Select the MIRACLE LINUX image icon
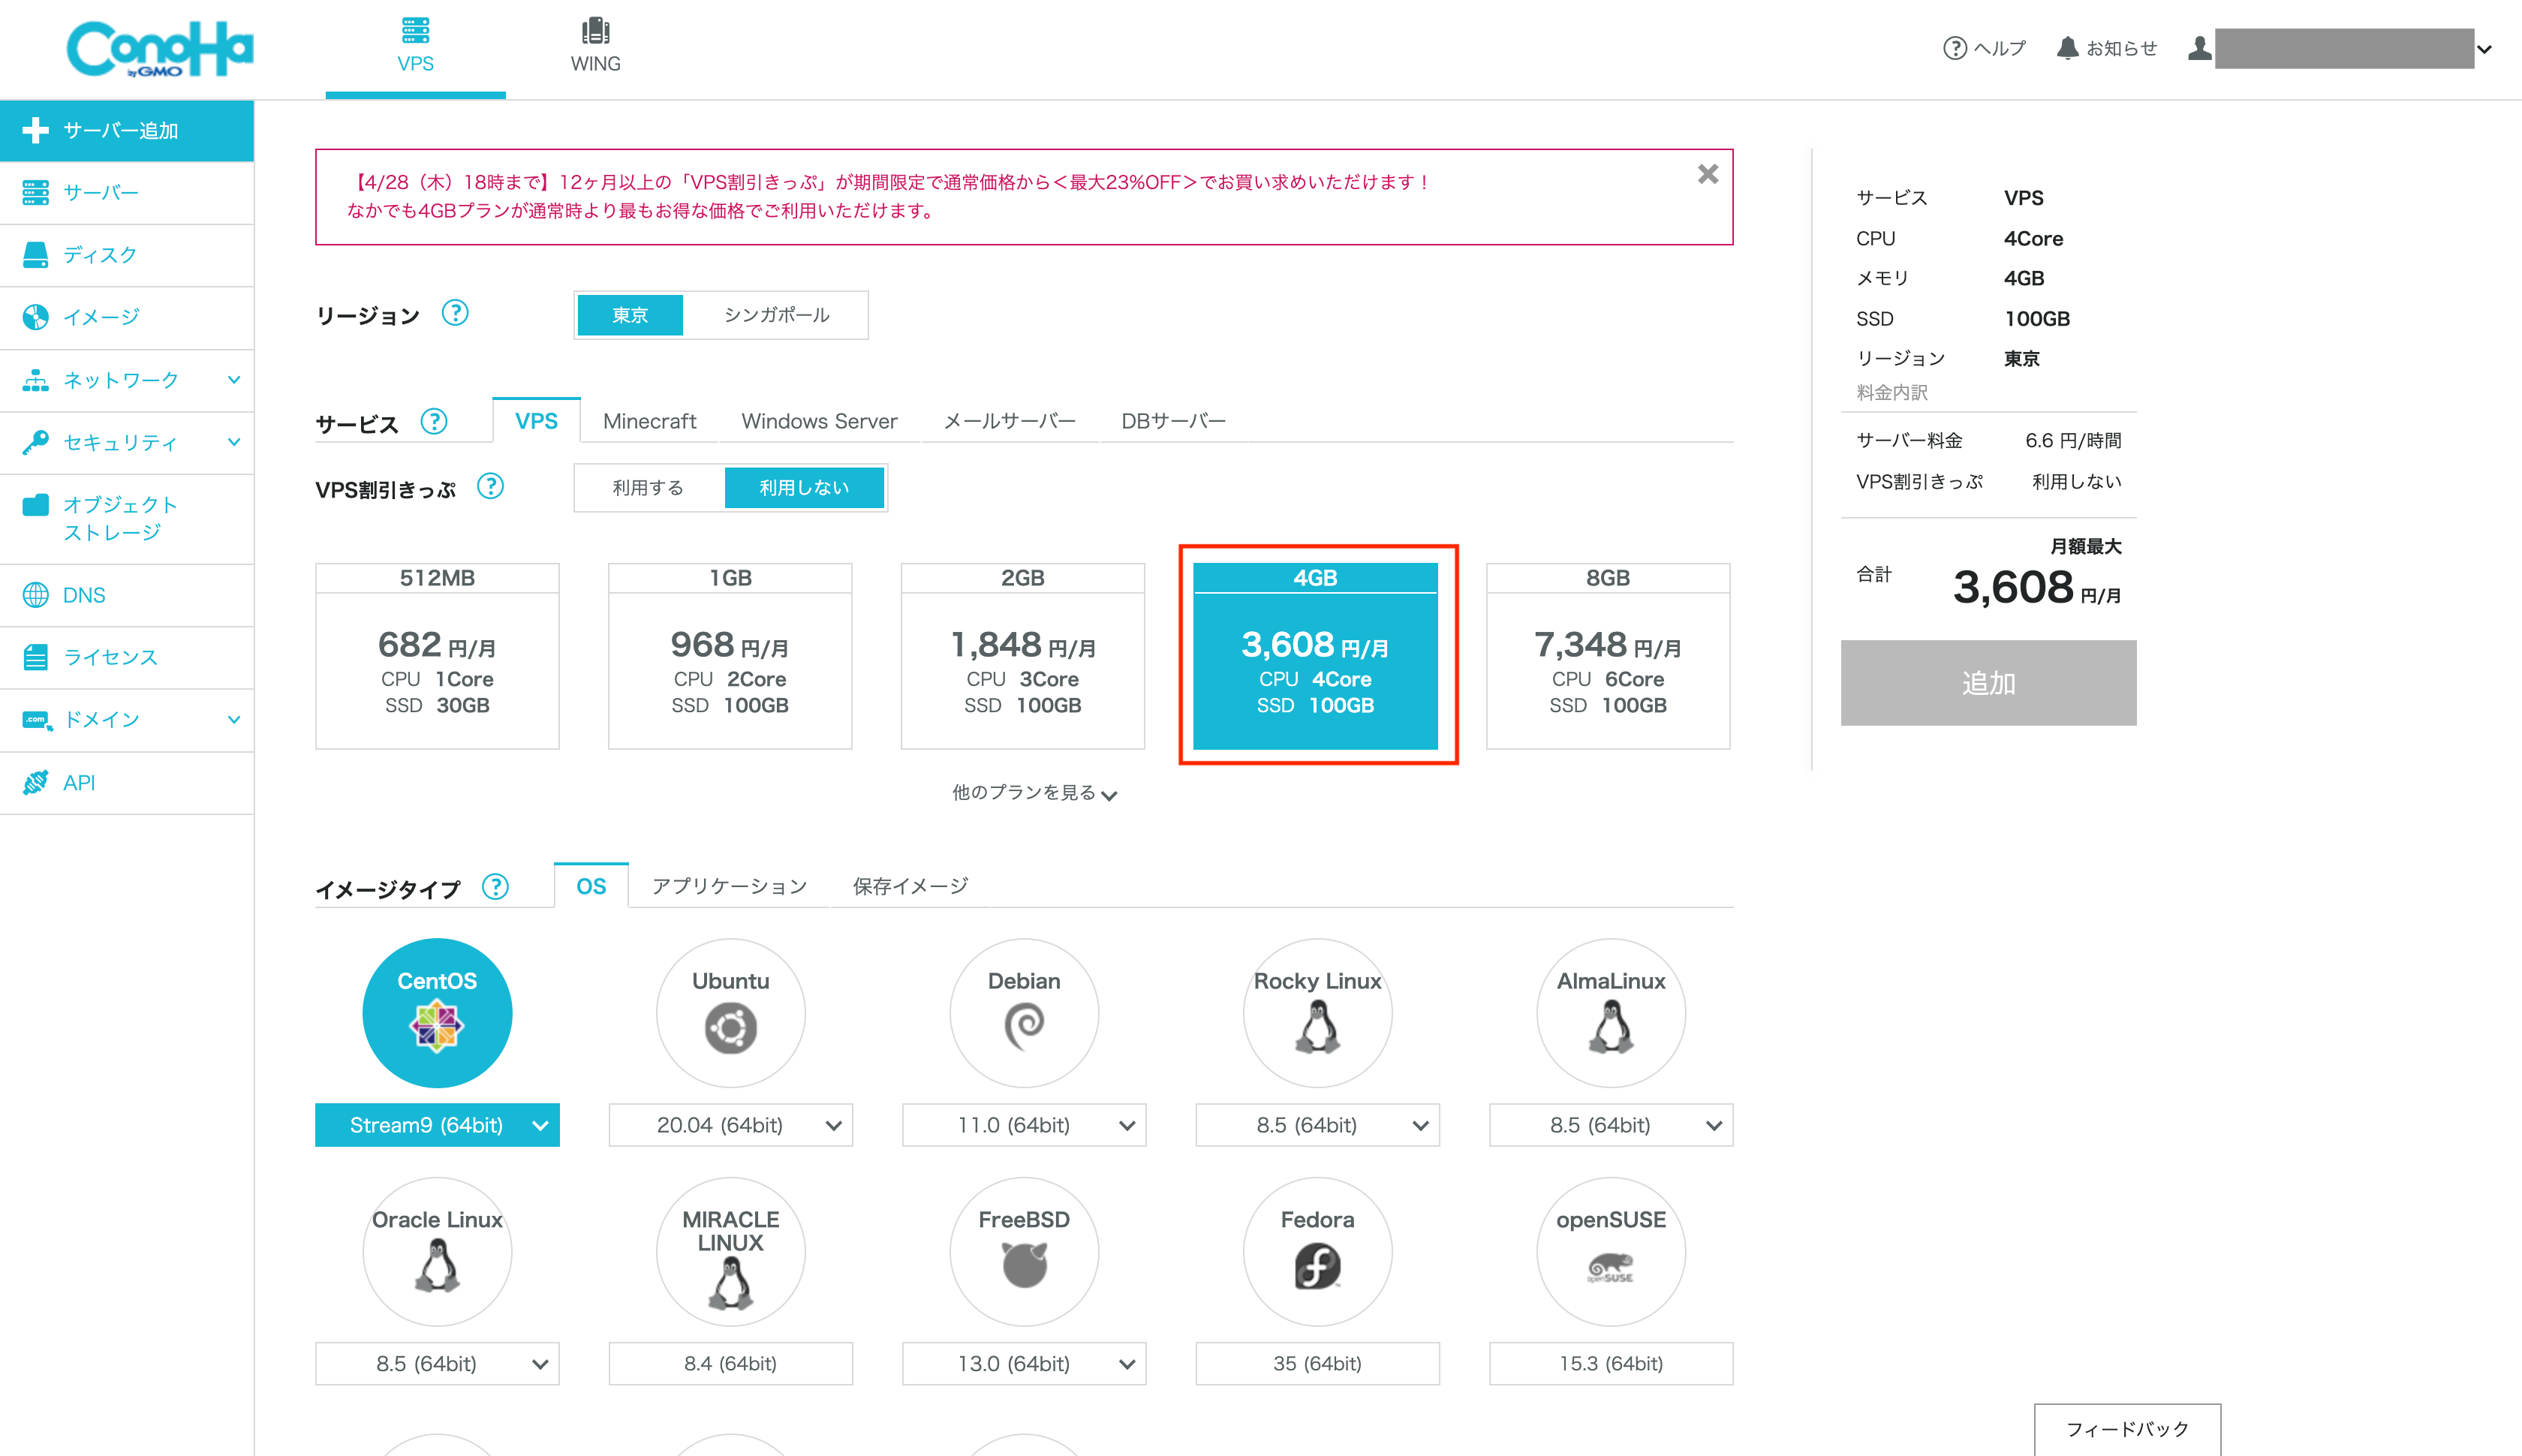This screenshot has width=2522, height=1456. click(730, 1252)
